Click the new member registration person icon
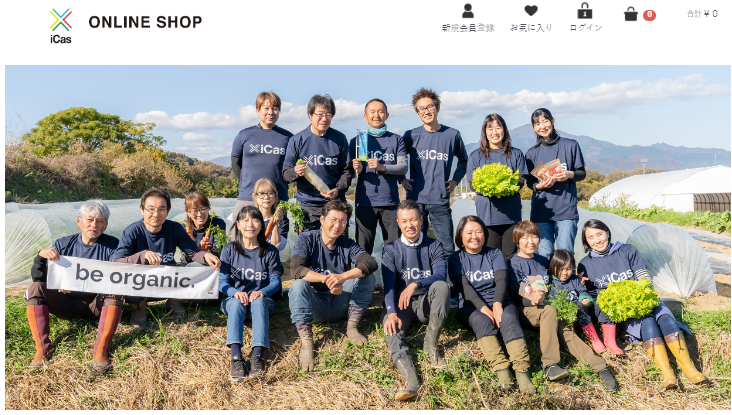Screen dimensions: 732x415 (468, 11)
